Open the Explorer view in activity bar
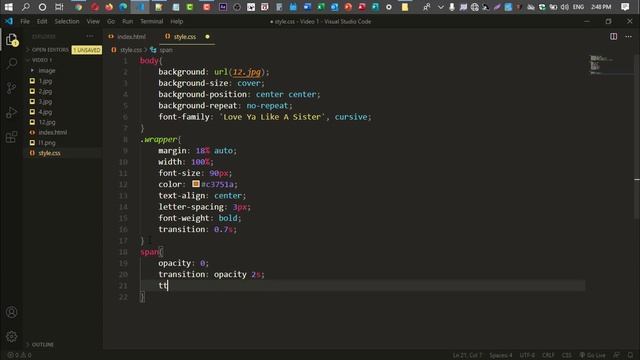The width and height of the screenshot is (640, 360). pyautogui.click(x=11, y=40)
